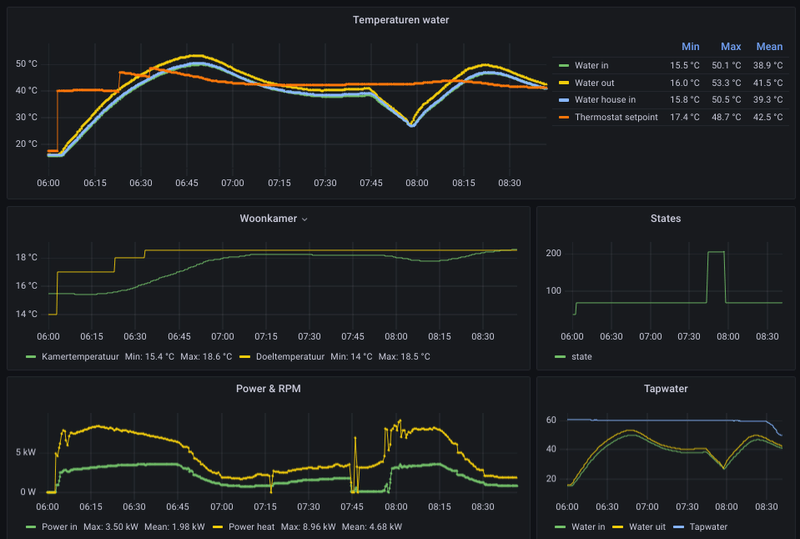The width and height of the screenshot is (800, 539).
Task: Click the blue Water house in color swatch
Action: pyautogui.click(x=564, y=100)
